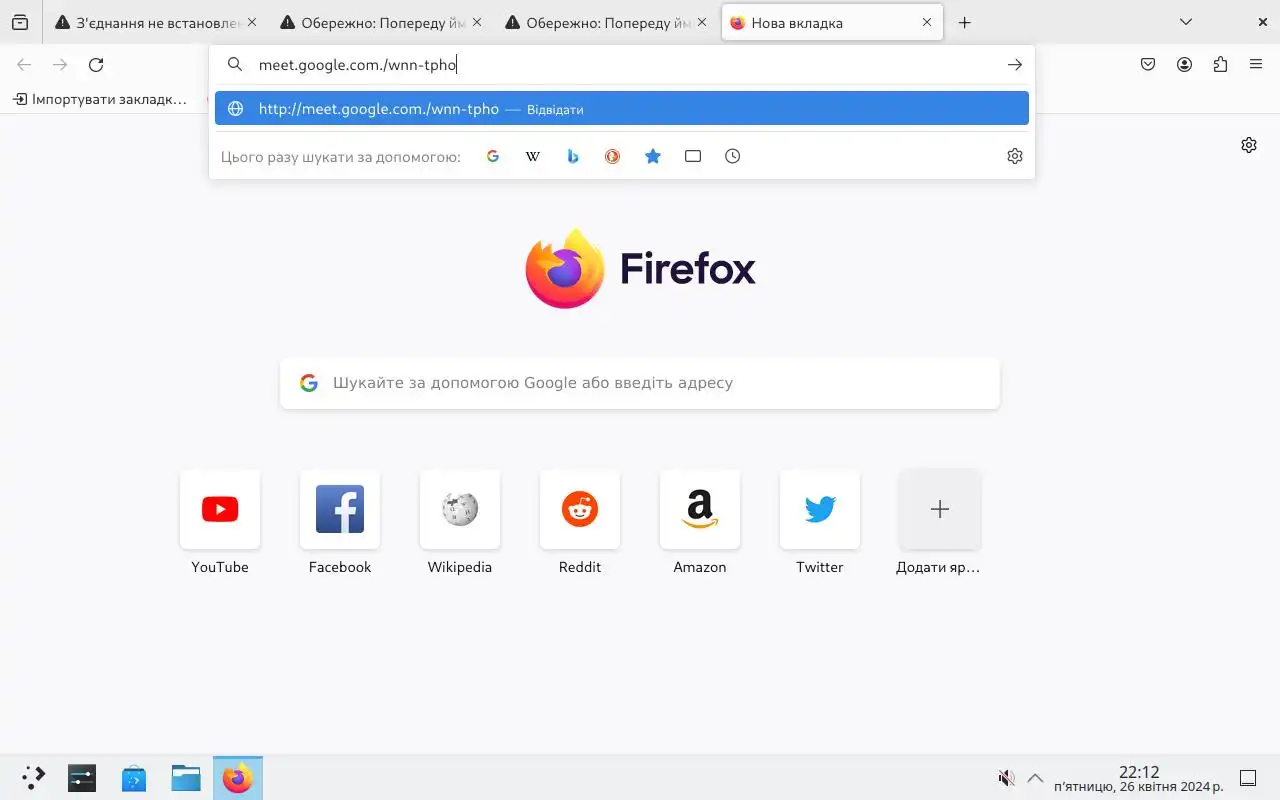Open Pocket save icon
Image resolution: width=1280 pixels, height=800 pixels.
point(1148,65)
